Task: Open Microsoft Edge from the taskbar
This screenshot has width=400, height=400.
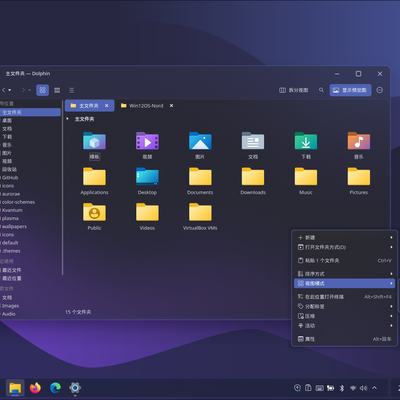Action: click(x=55, y=388)
